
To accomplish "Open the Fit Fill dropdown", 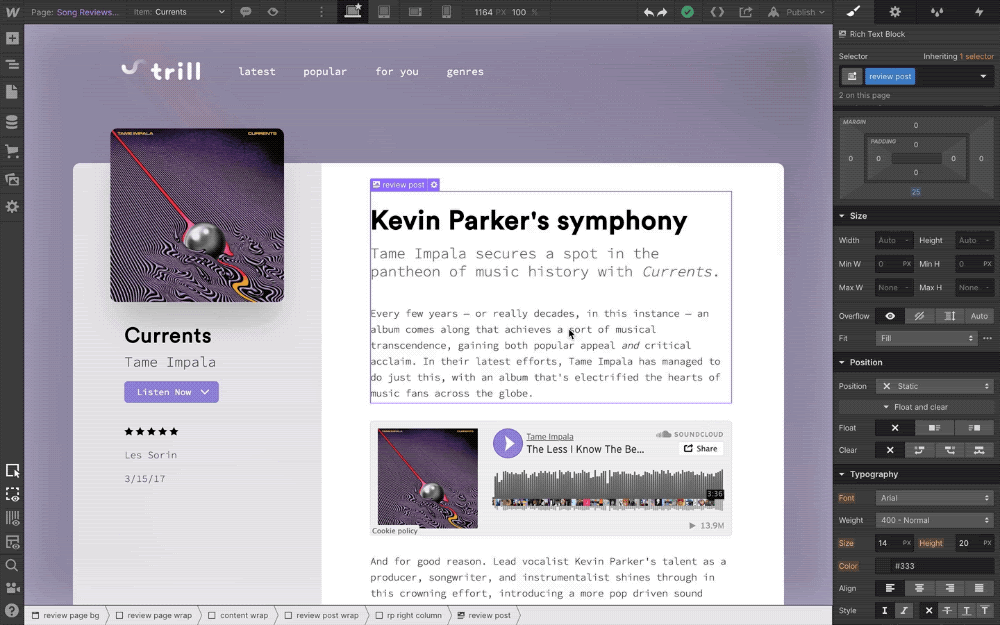I will click(926, 338).
